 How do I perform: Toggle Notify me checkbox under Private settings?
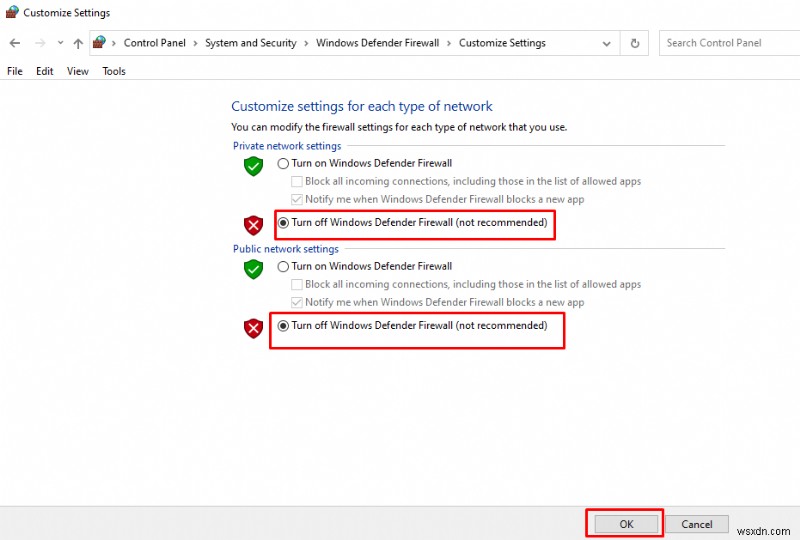296,200
